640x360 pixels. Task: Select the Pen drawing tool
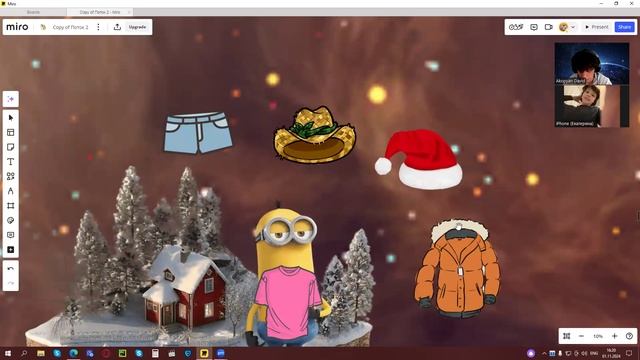coord(11,191)
